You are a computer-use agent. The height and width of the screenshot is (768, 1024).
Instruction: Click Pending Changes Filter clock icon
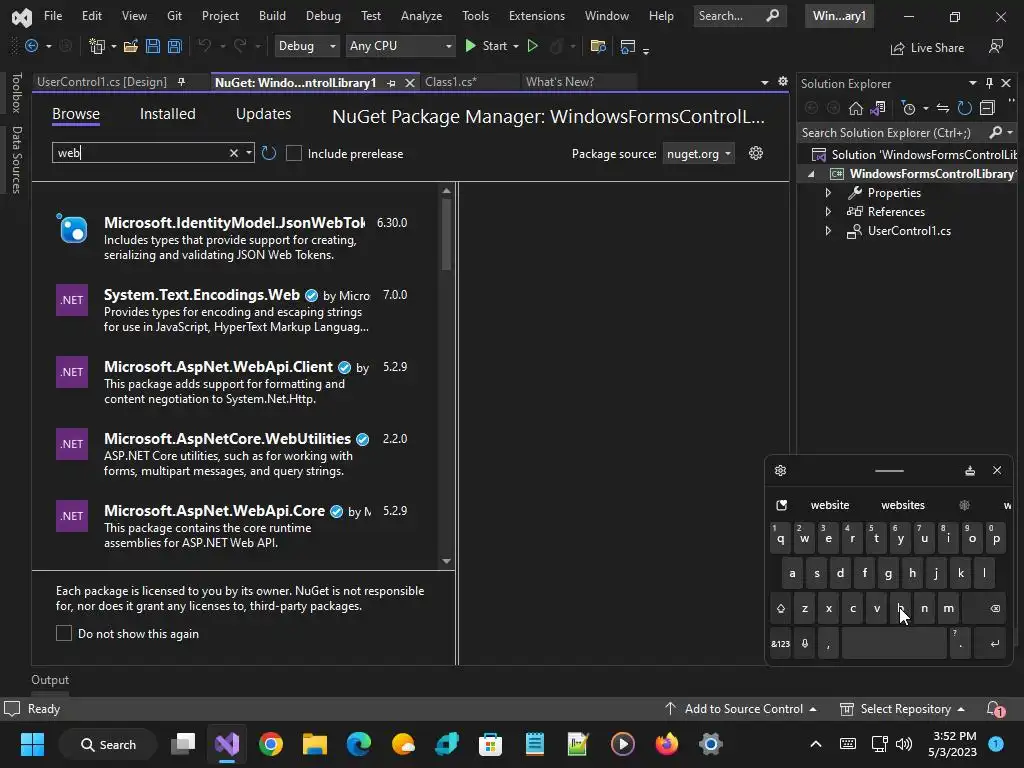908,108
